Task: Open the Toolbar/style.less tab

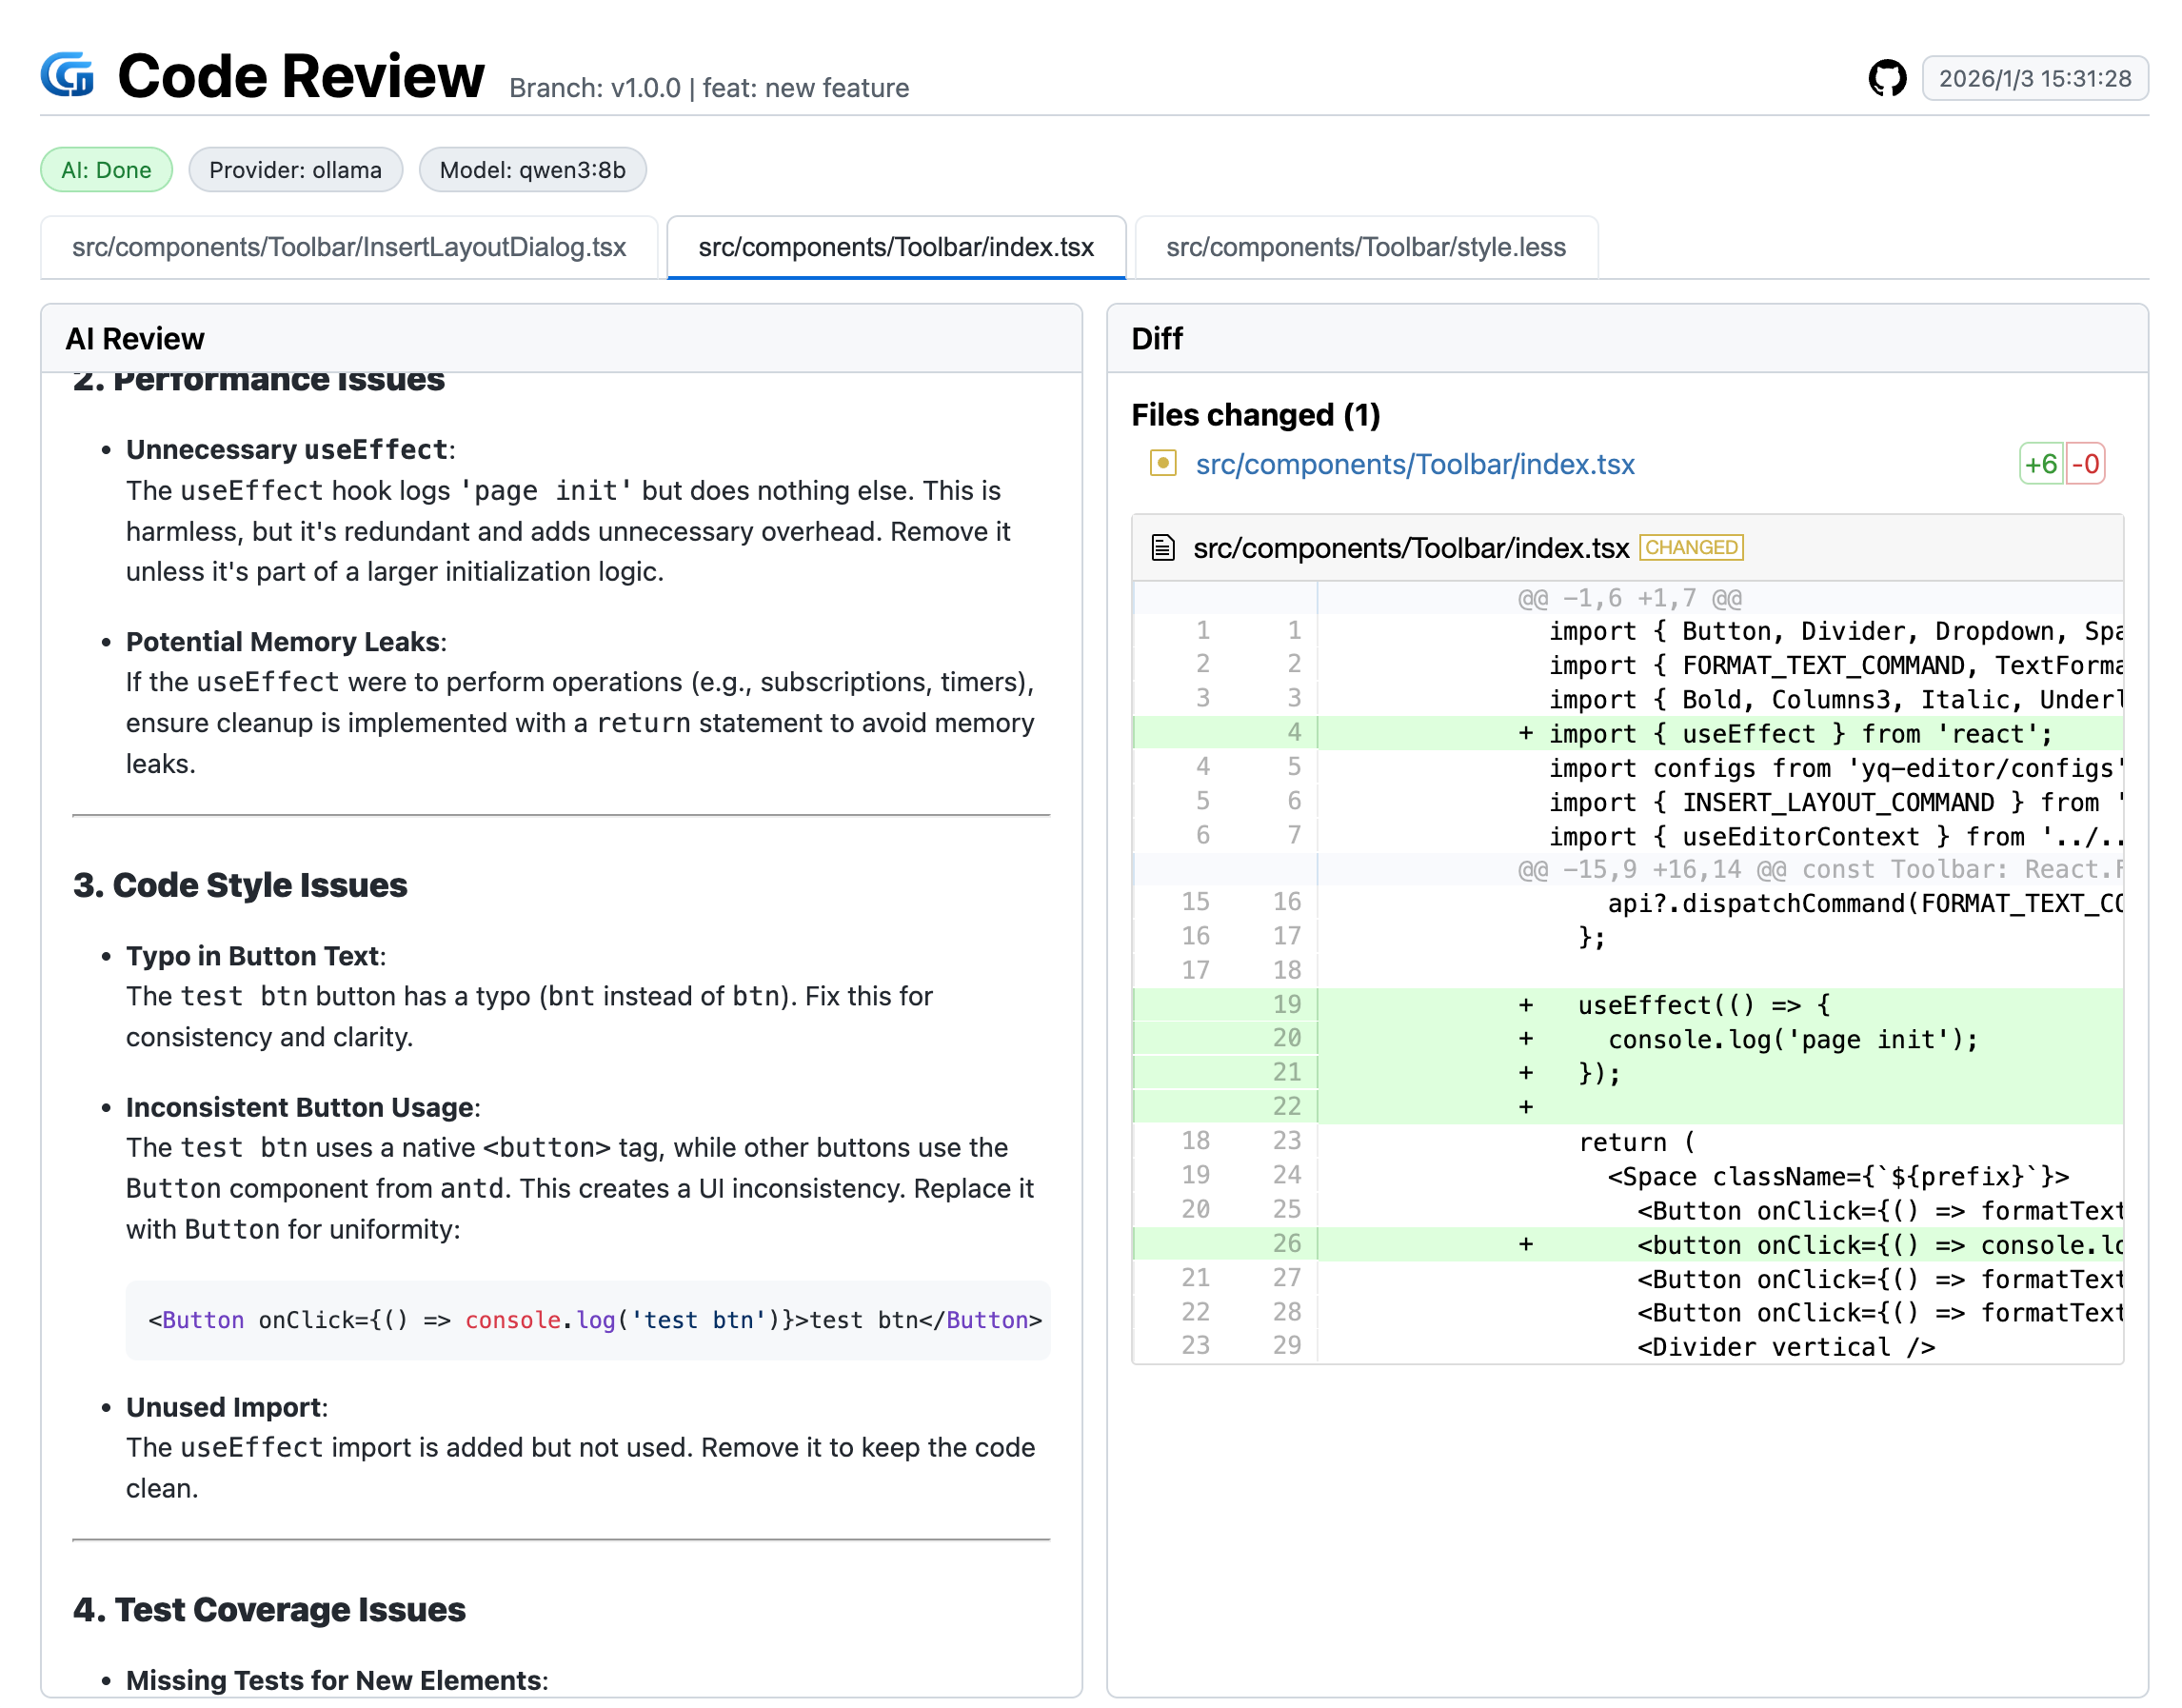Action: (1365, 247)
